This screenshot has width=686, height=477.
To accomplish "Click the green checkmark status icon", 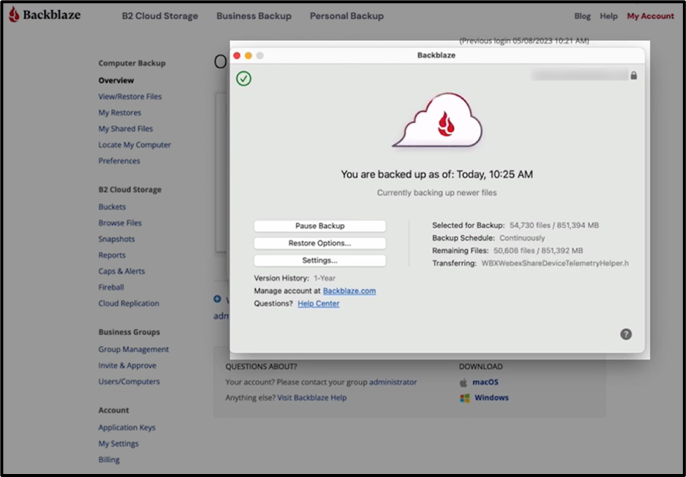I will [244, 79].
